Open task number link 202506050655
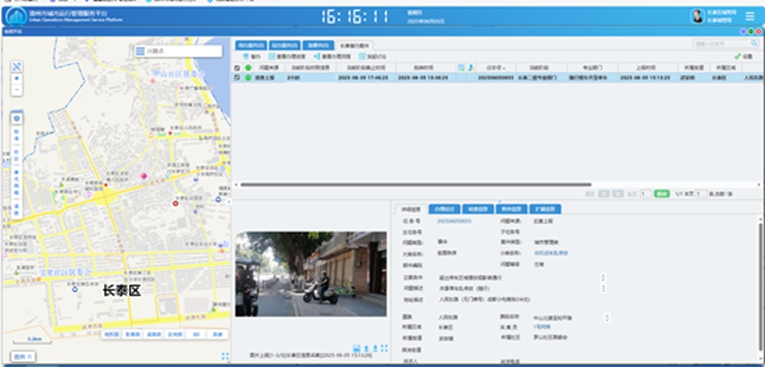Image resolution: width=765 pixels, height=367 pixels. tap(454, 221)
